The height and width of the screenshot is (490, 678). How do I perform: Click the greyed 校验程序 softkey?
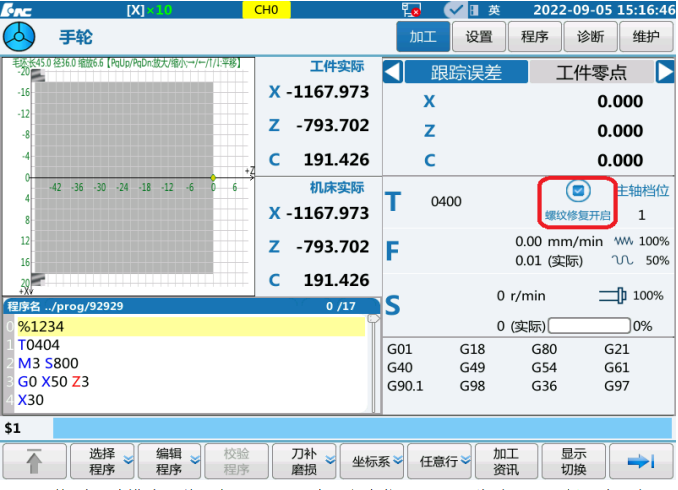tap(237, 461)
